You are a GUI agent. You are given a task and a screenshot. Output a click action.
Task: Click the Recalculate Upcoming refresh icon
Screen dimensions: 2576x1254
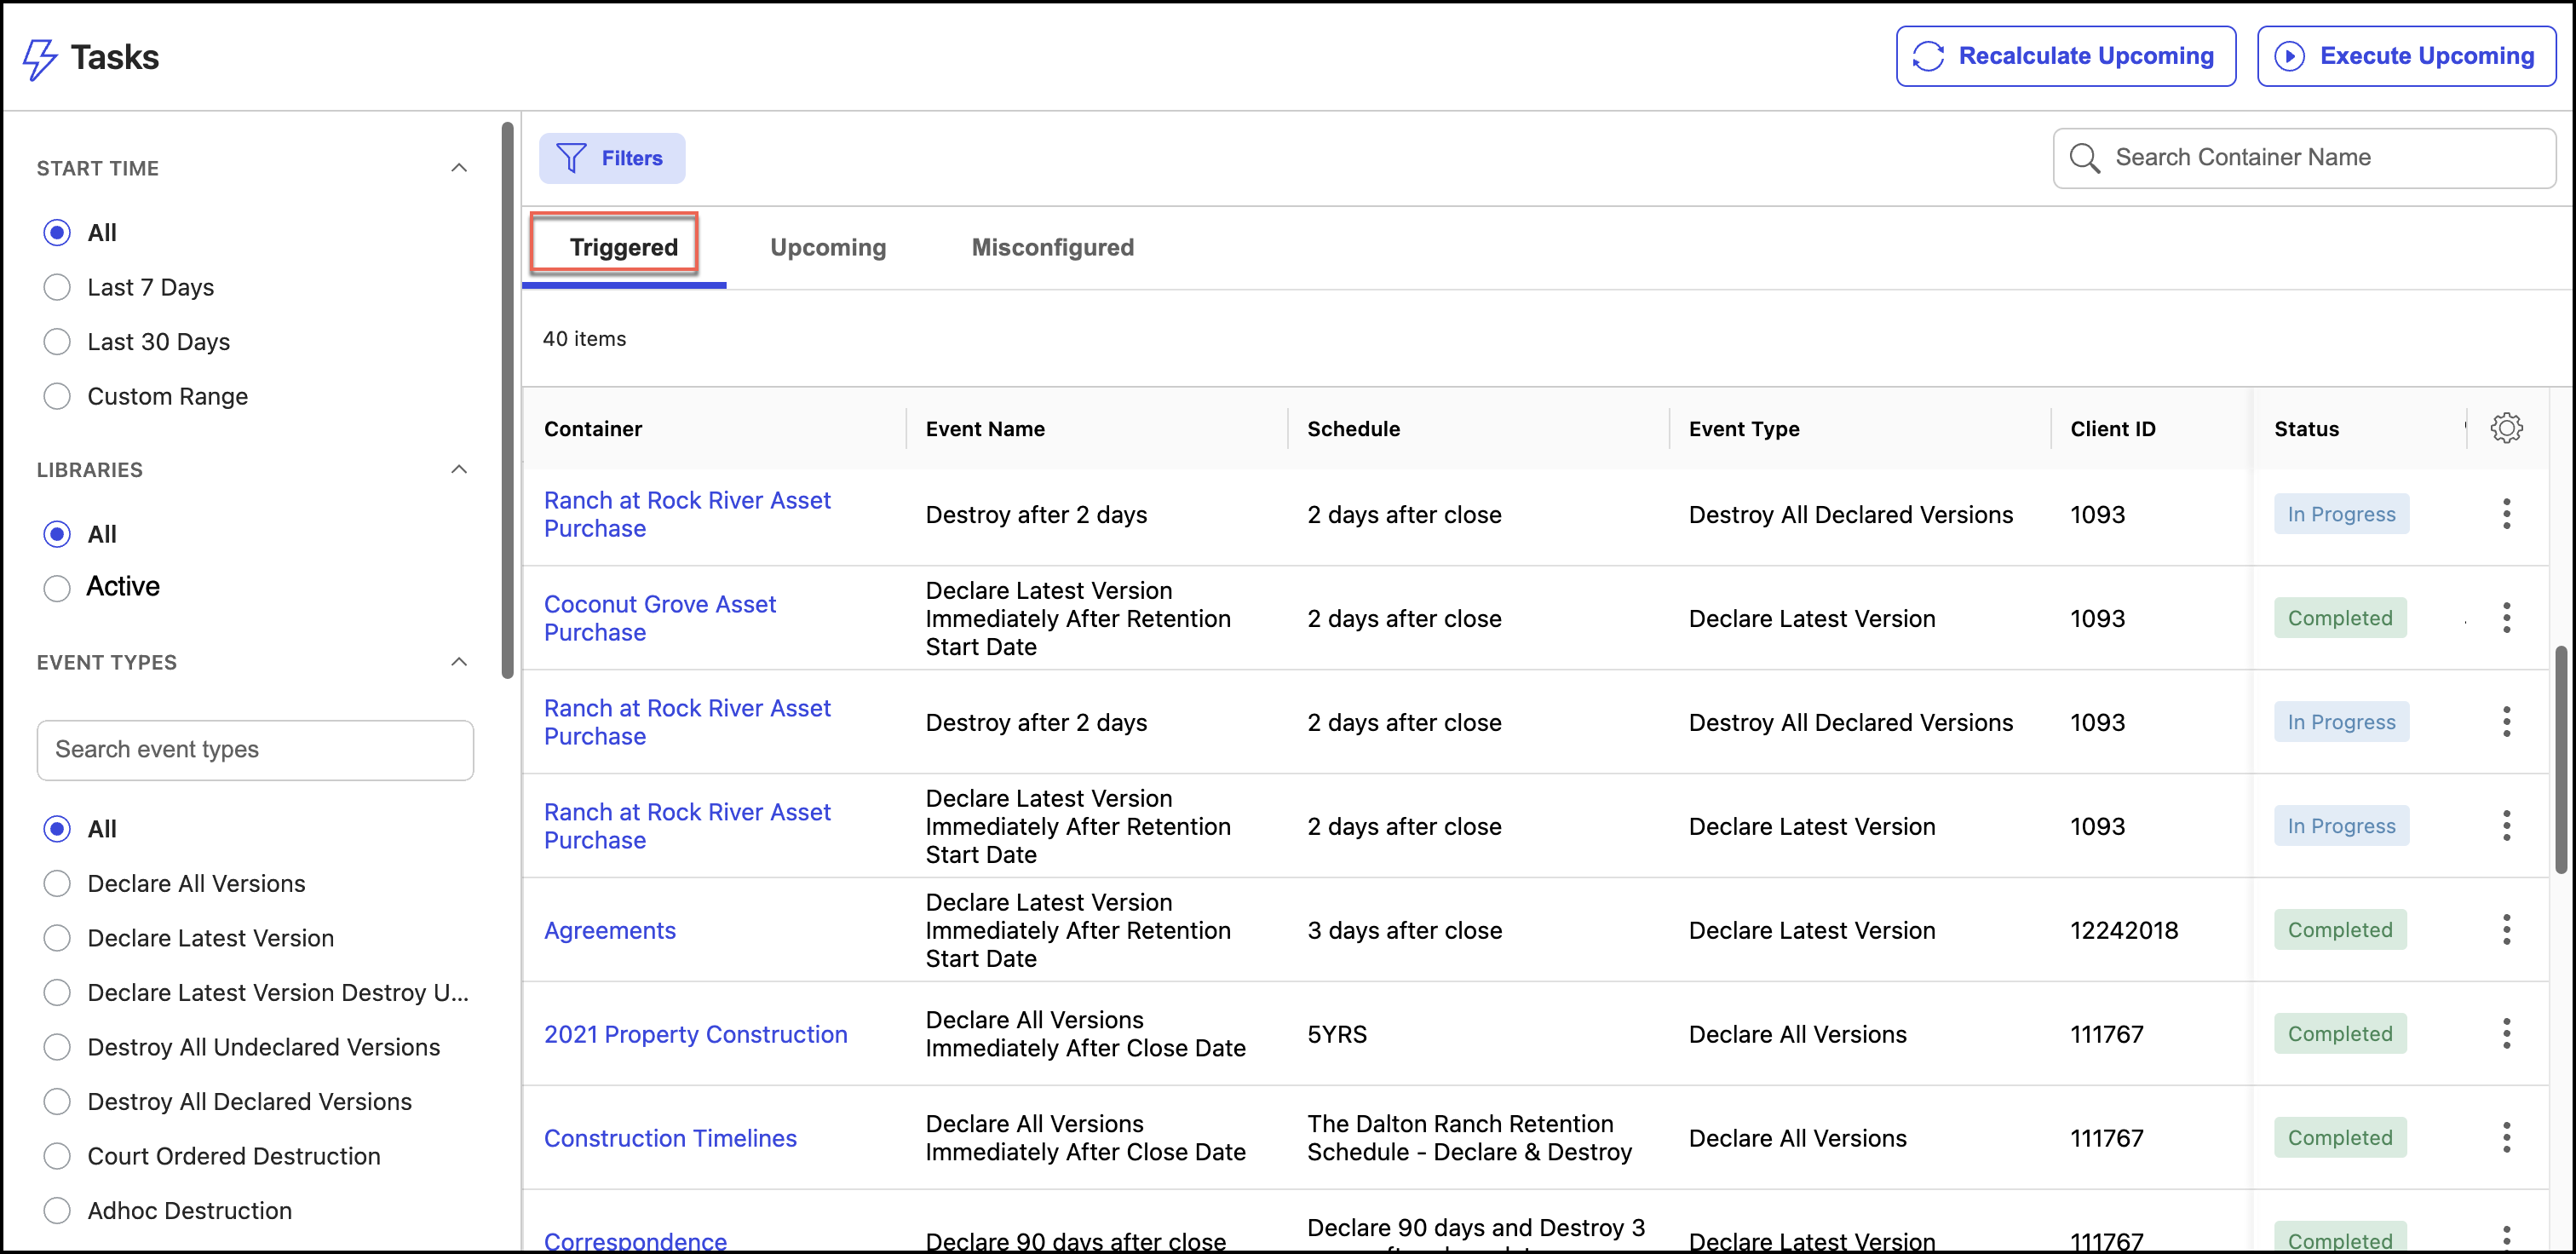[x=1927, y=56]
